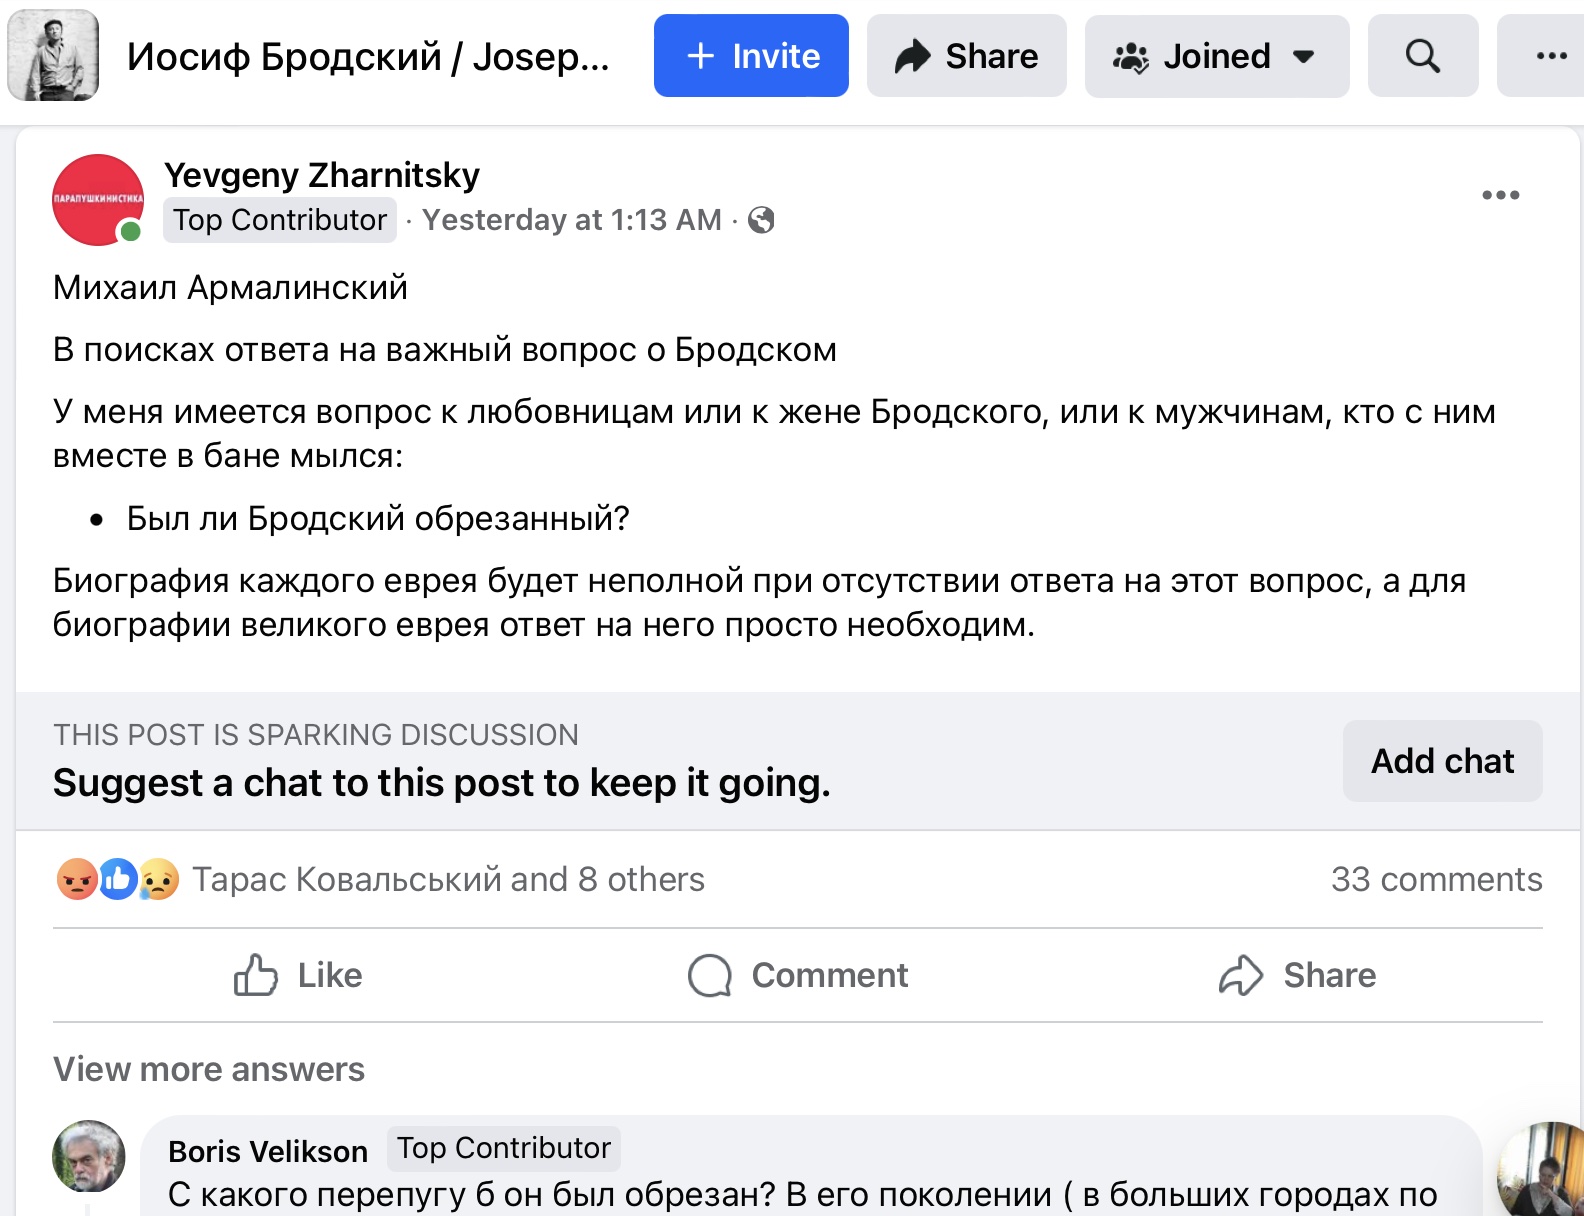This screenshot has height=1216, width=1584.
Task: Open Boris Velikson's profile name link
Action: click(268, 1151)
